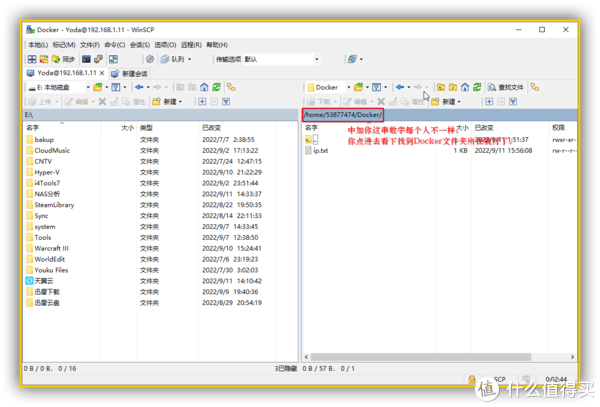Select the 天翼云 folder
This screenshot has height=407, width=600.
[40, 281]
